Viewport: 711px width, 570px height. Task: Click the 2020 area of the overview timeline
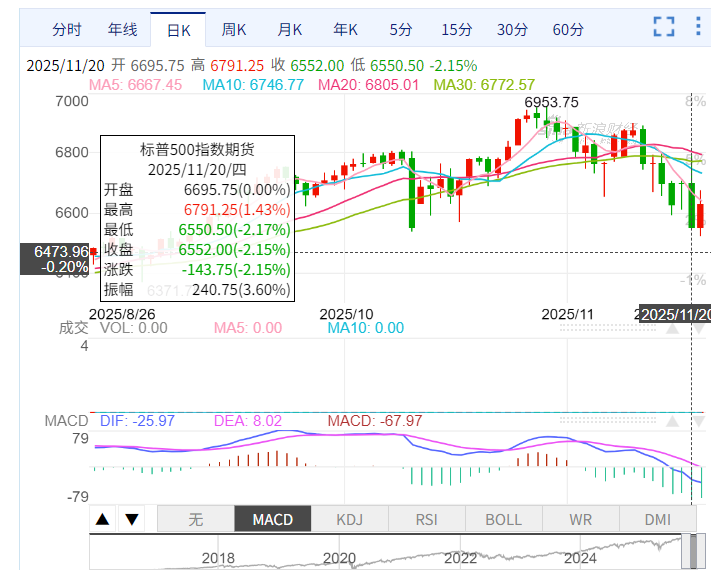[340, 558]
